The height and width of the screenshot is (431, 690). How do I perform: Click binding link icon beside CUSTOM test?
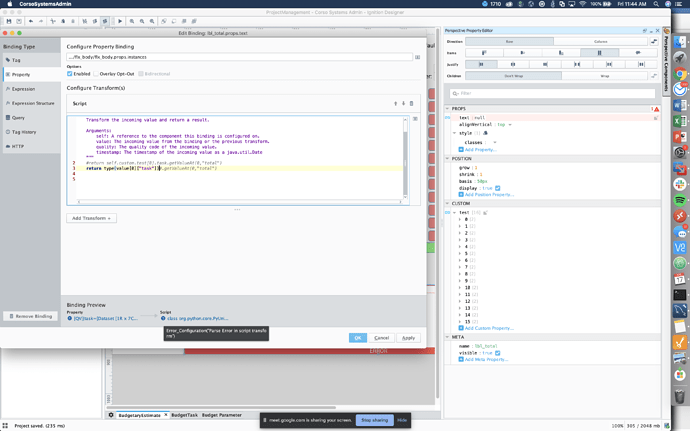(448, 212)
